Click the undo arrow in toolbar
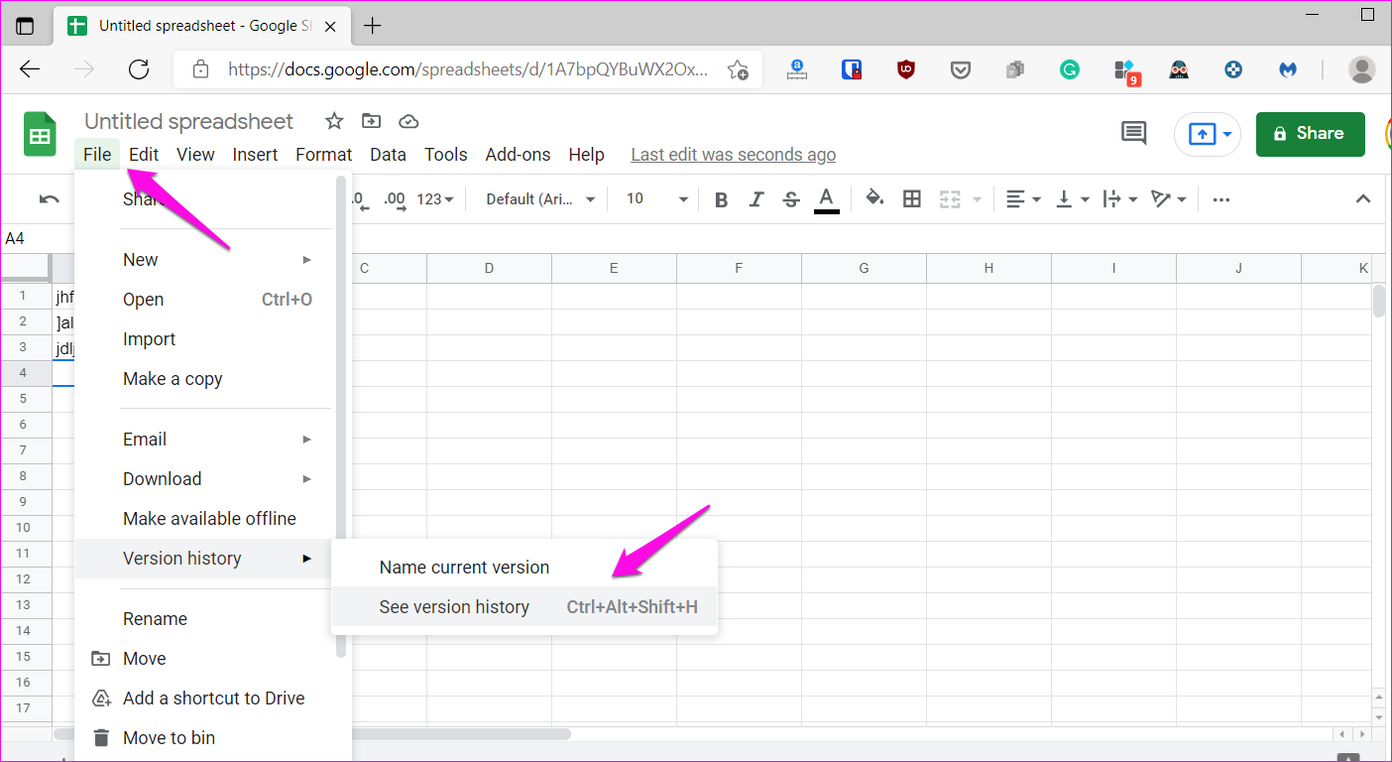The image size is (1392, 762). [49, 199]
